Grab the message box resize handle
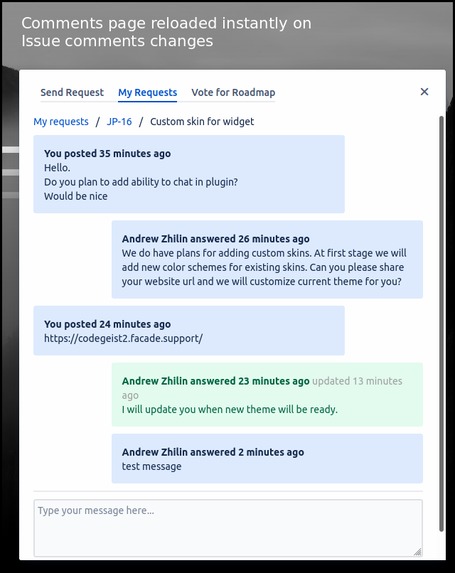455x573 pixels. [x=417, y=552]
